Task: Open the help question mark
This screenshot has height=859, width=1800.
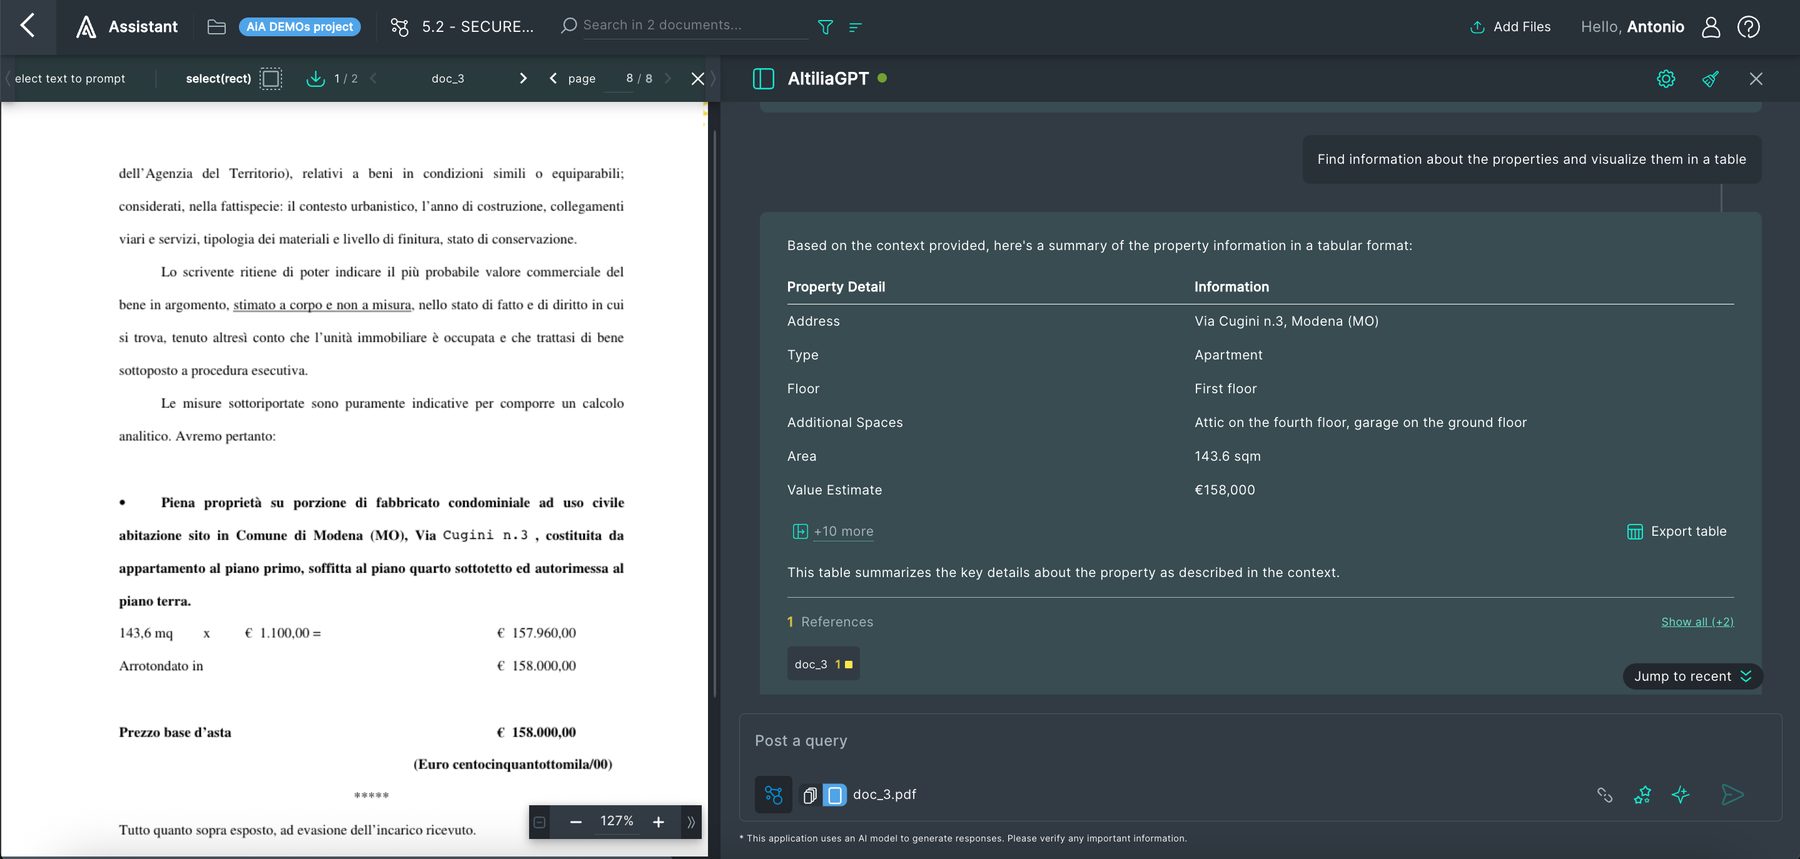Action: [x=1749, y=27]
